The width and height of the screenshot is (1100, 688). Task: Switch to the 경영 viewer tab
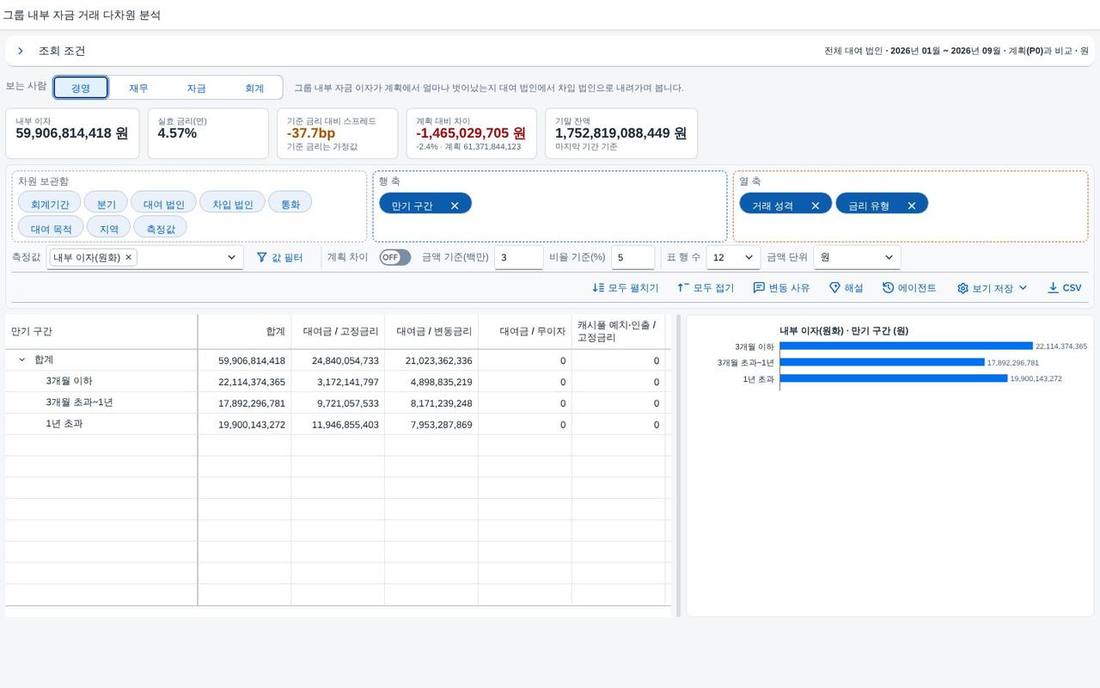click(x=81, y=88)
